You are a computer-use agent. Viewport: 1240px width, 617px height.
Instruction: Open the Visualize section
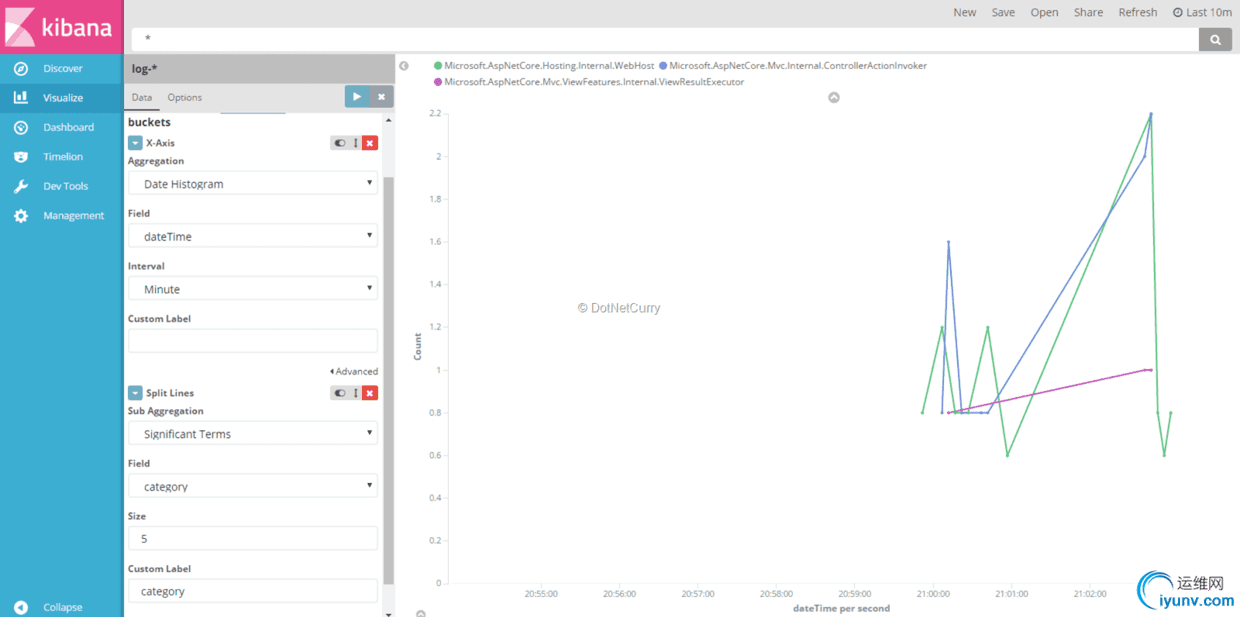coord(61,98)
